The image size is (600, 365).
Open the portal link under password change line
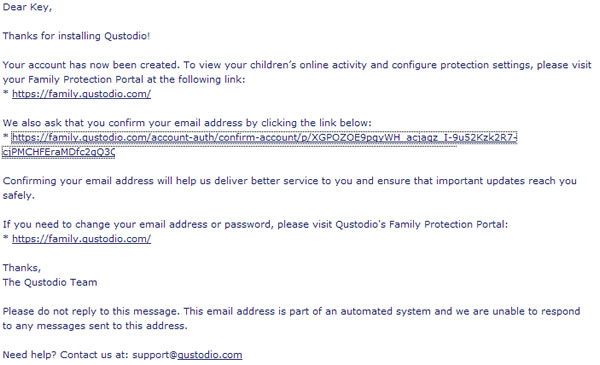82,239
